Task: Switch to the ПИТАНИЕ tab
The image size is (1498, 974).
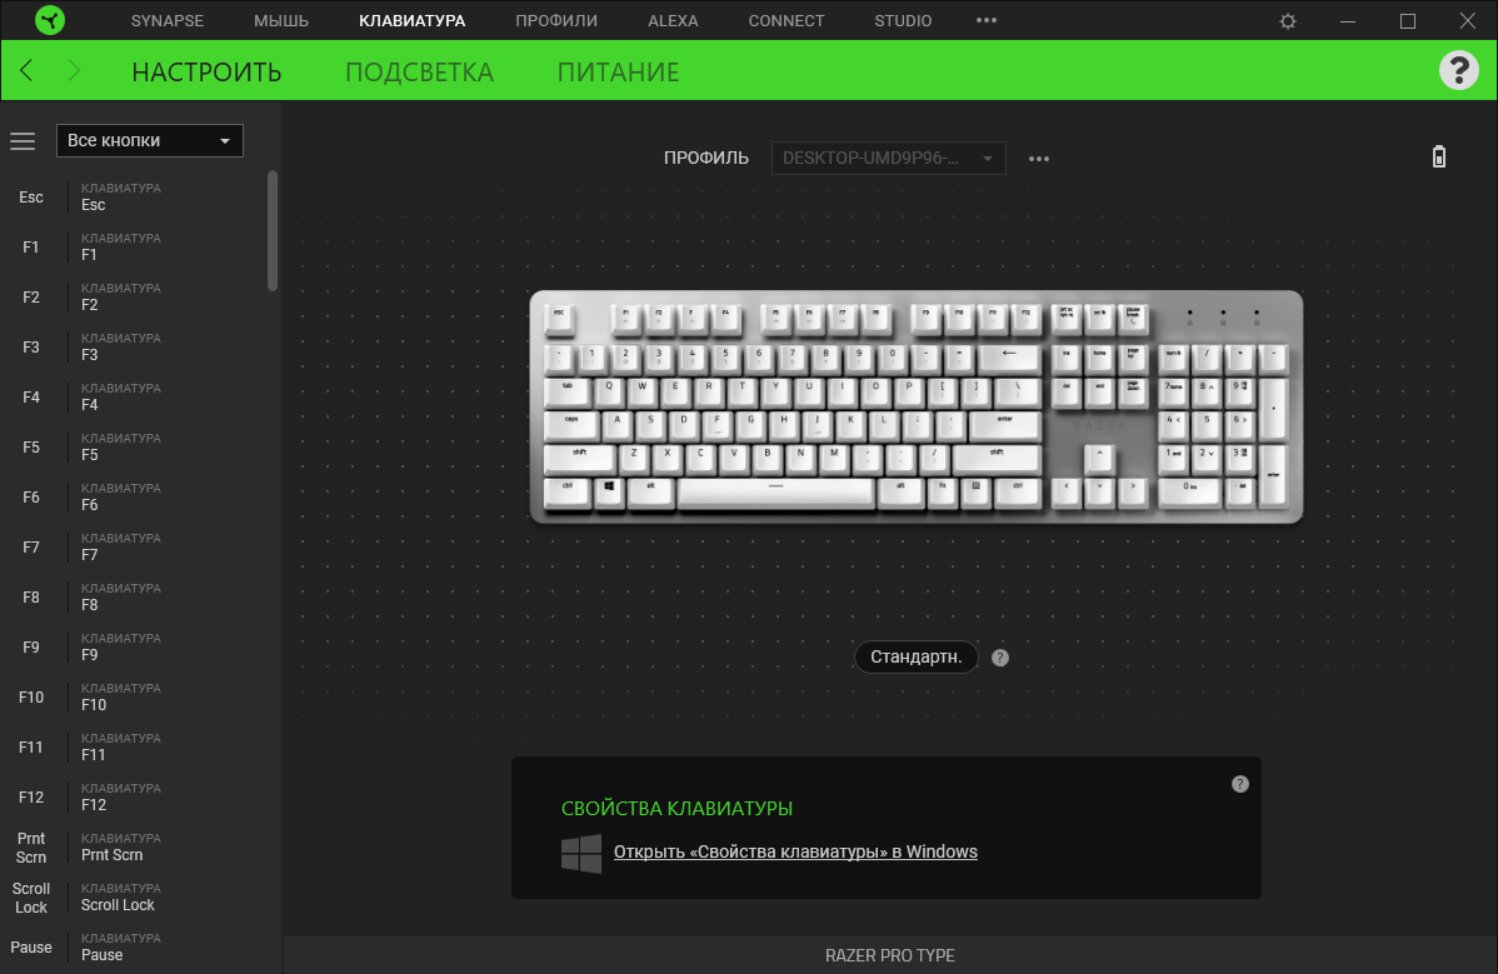Action: click(618, 72)
